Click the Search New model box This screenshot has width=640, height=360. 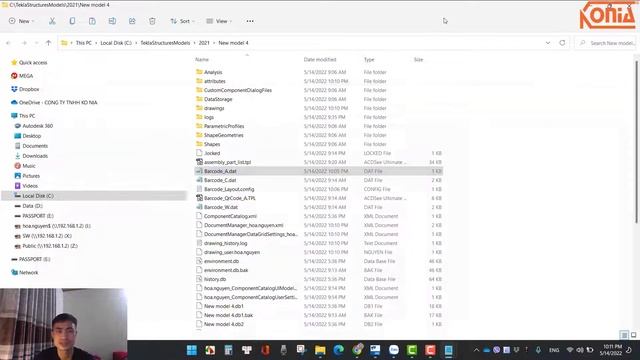606,43
